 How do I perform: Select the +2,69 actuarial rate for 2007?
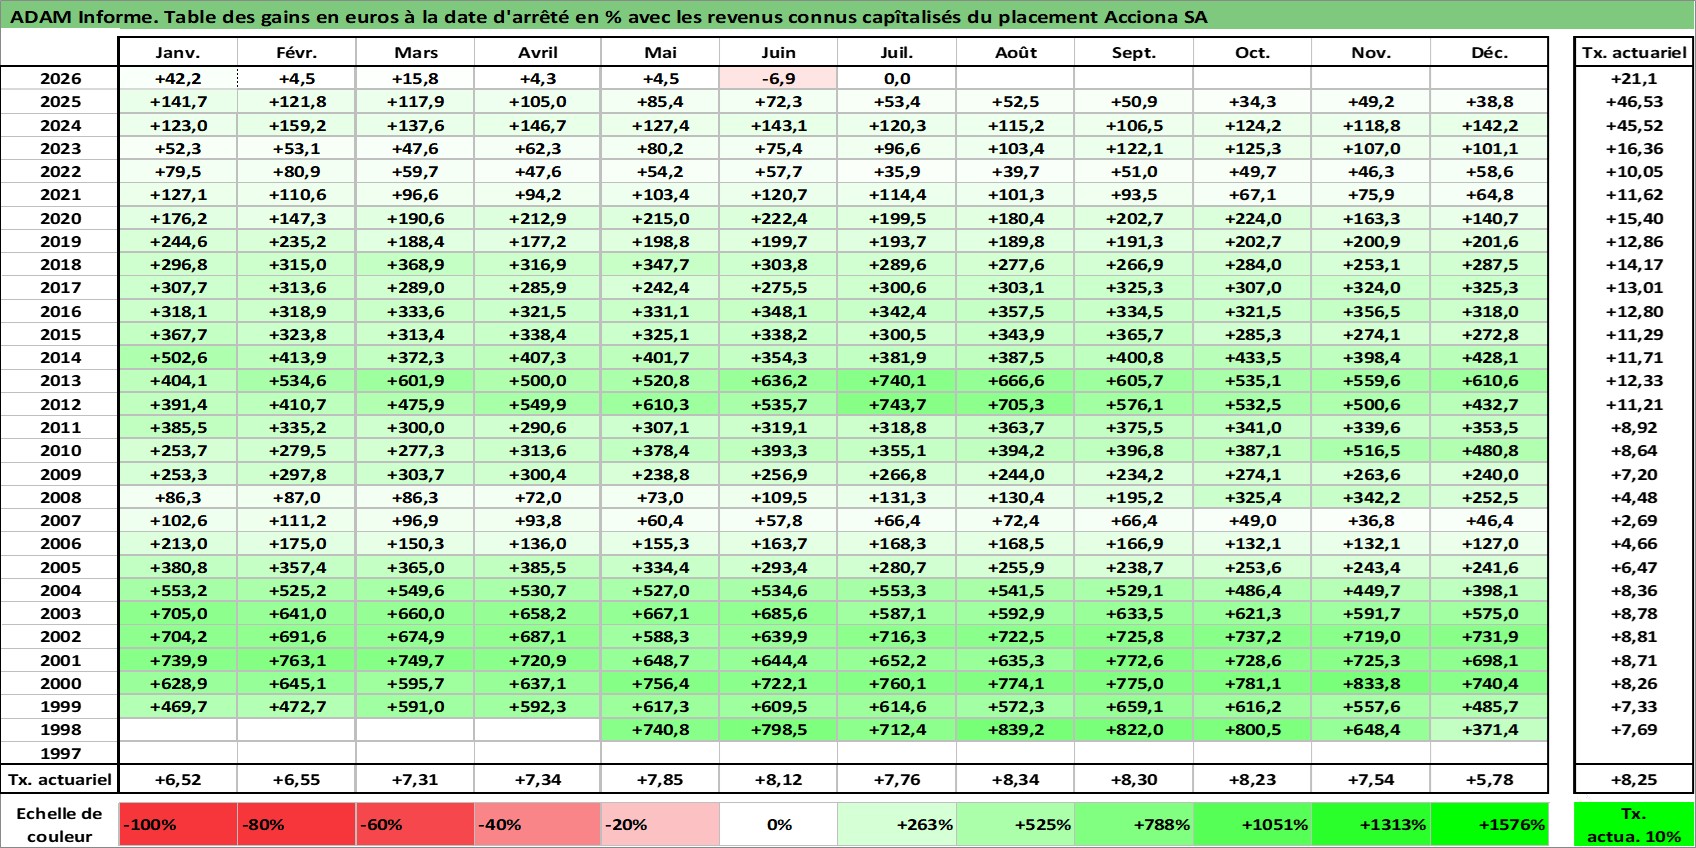(x=1634, y=520)
